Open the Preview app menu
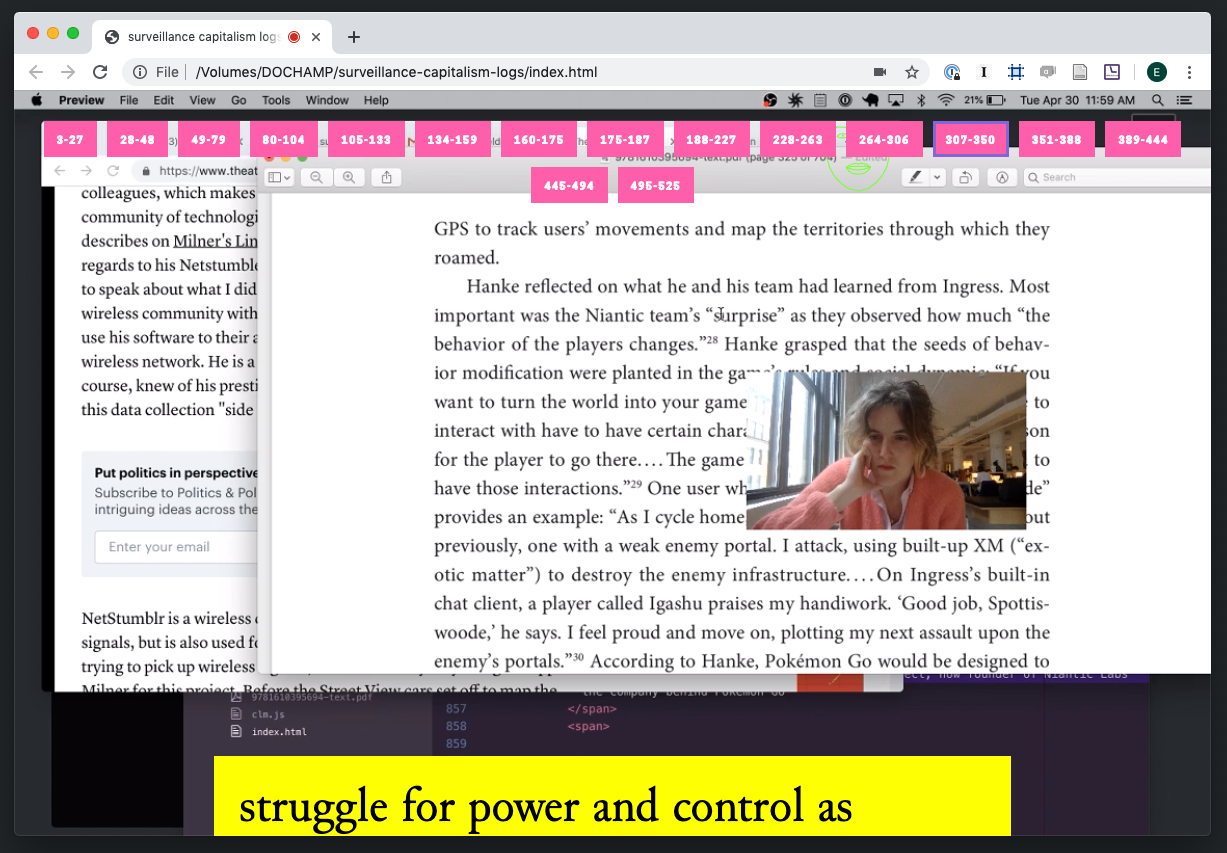This screenshot has width=1227, height=853. coord(81,100)
